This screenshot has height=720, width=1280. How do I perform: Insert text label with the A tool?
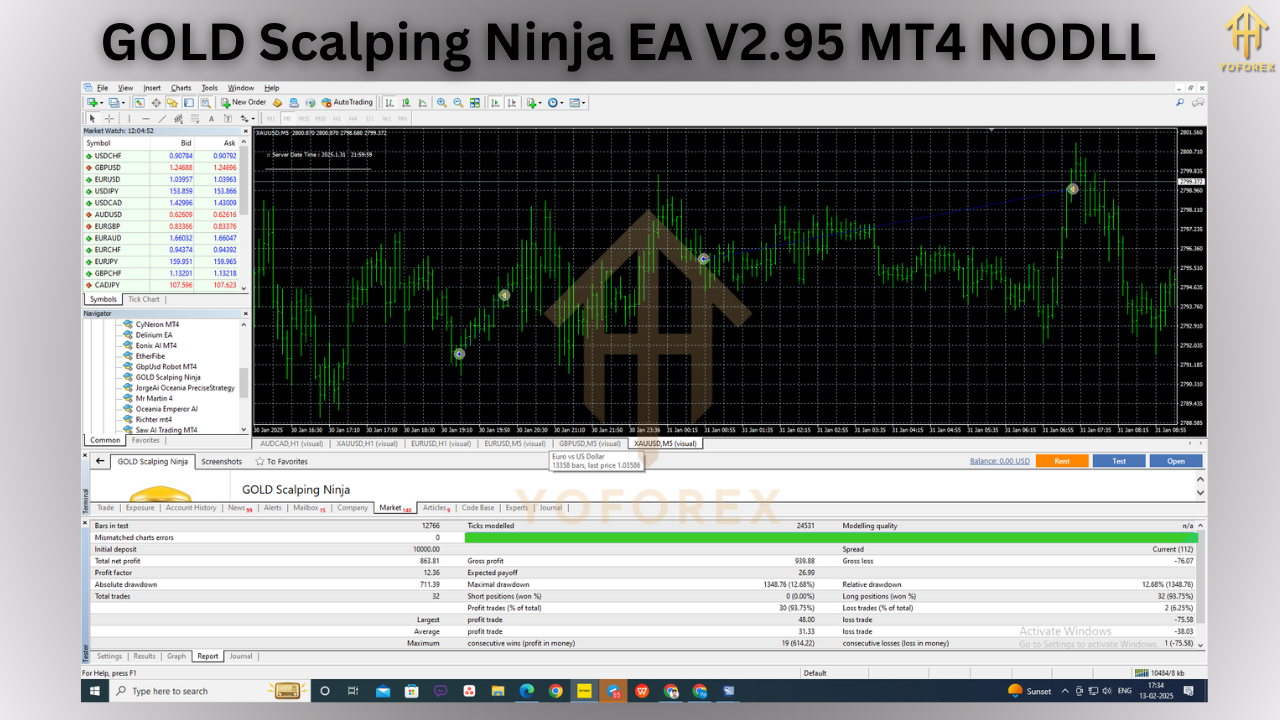[211, 118]
